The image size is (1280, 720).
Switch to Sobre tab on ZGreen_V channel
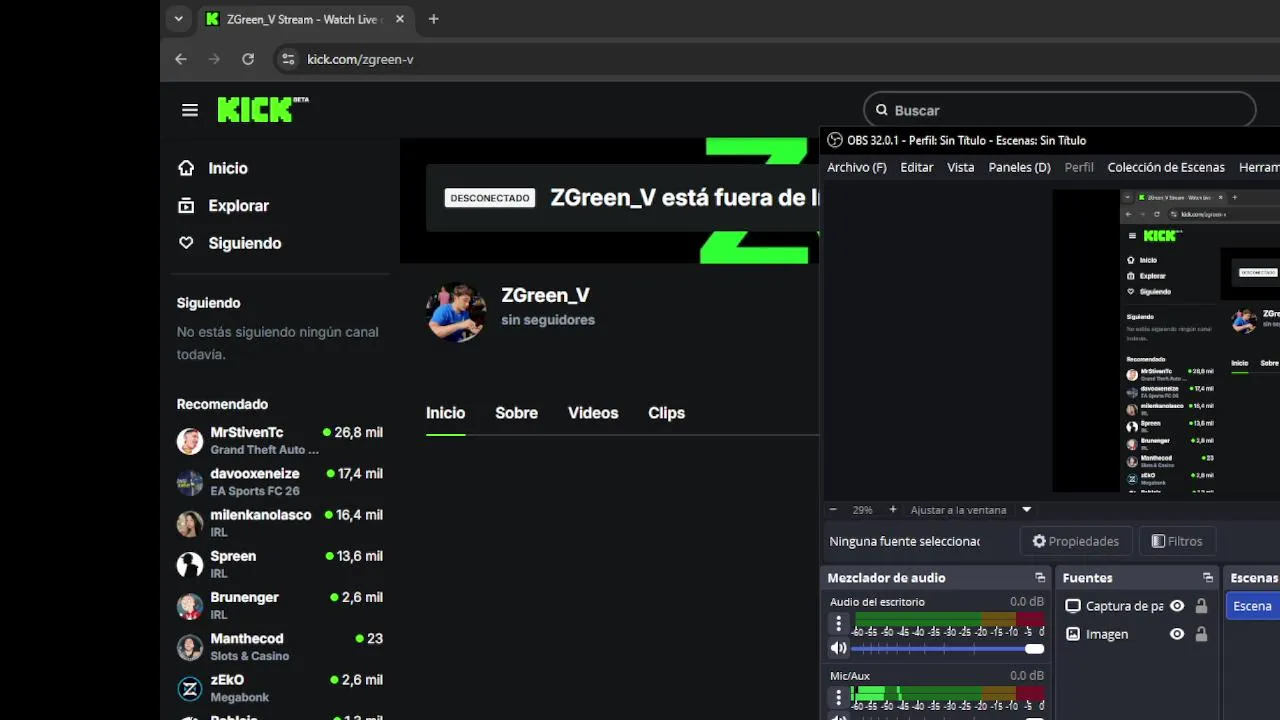pos(517,413)
